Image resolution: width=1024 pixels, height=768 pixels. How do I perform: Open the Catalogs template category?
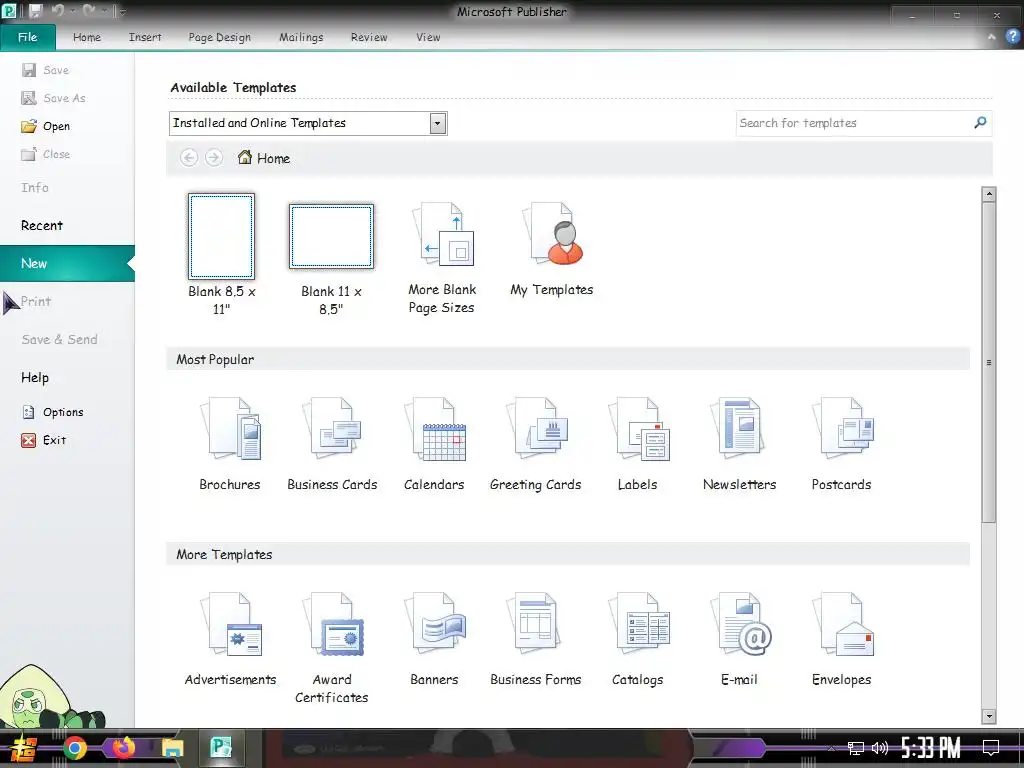[637, 640]
